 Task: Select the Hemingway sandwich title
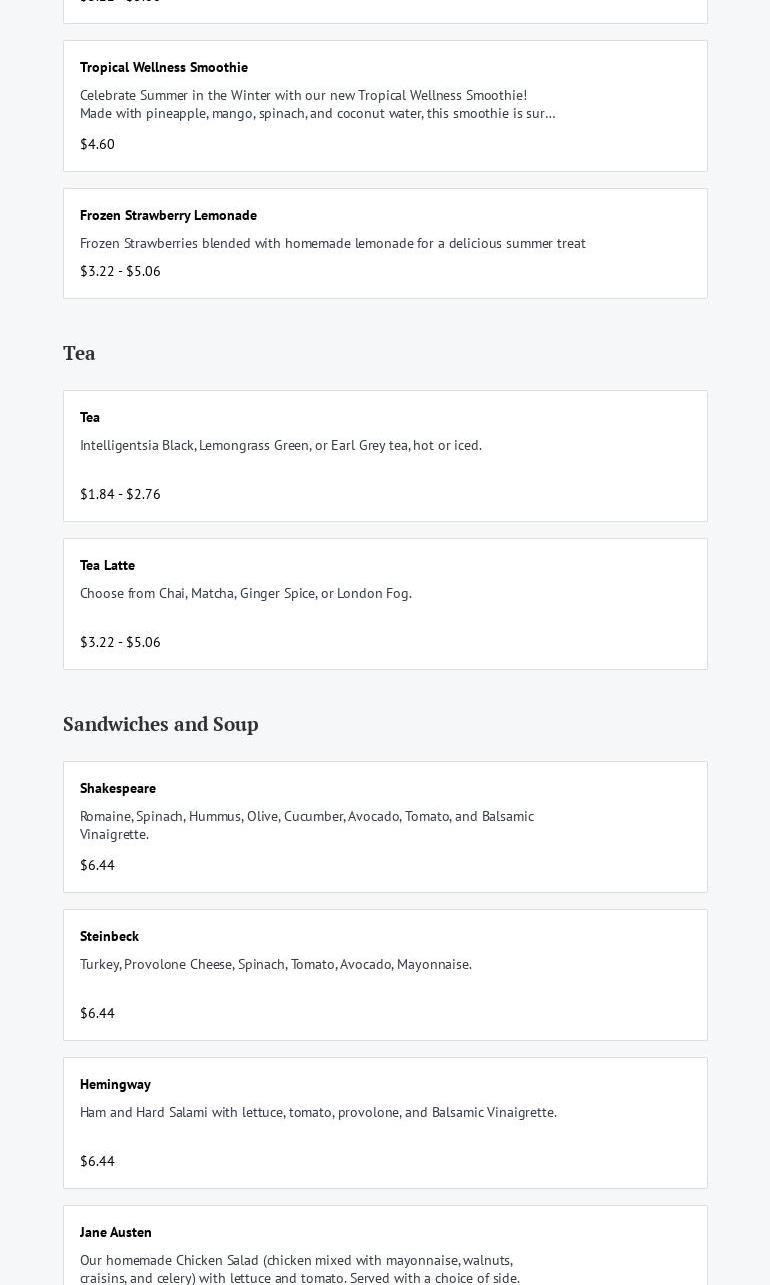click(115, 1084)
